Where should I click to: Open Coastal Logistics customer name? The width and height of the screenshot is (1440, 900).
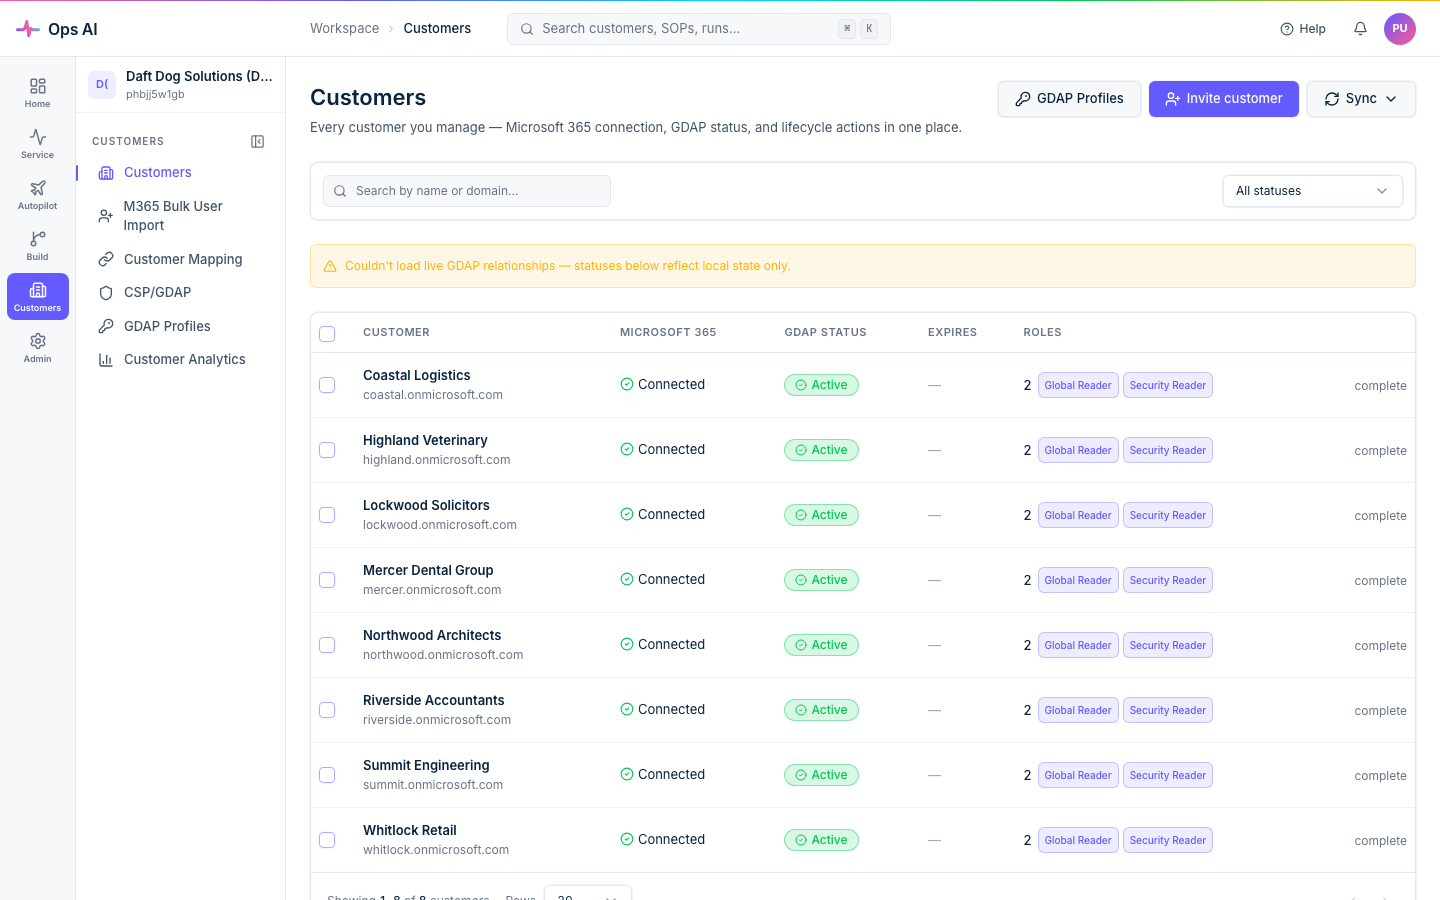point(416,376)
